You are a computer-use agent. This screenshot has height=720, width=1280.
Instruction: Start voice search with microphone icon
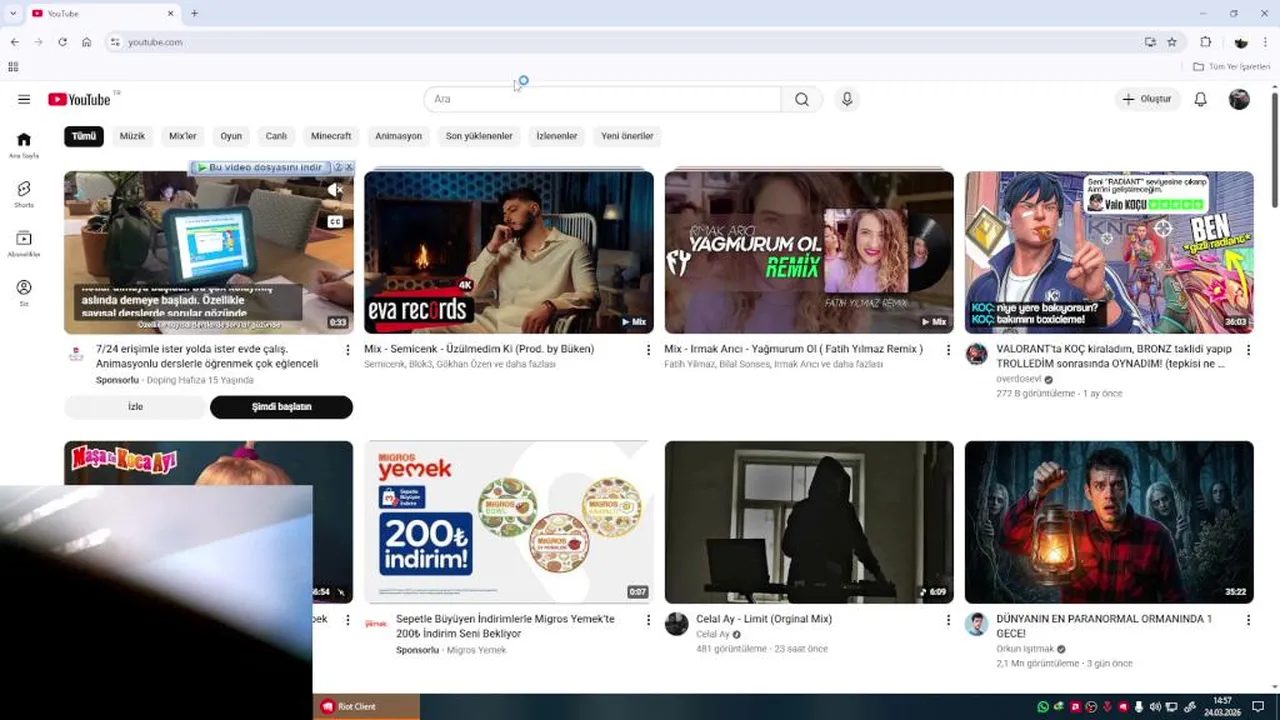pyautogui.click(x=847, y=99)
